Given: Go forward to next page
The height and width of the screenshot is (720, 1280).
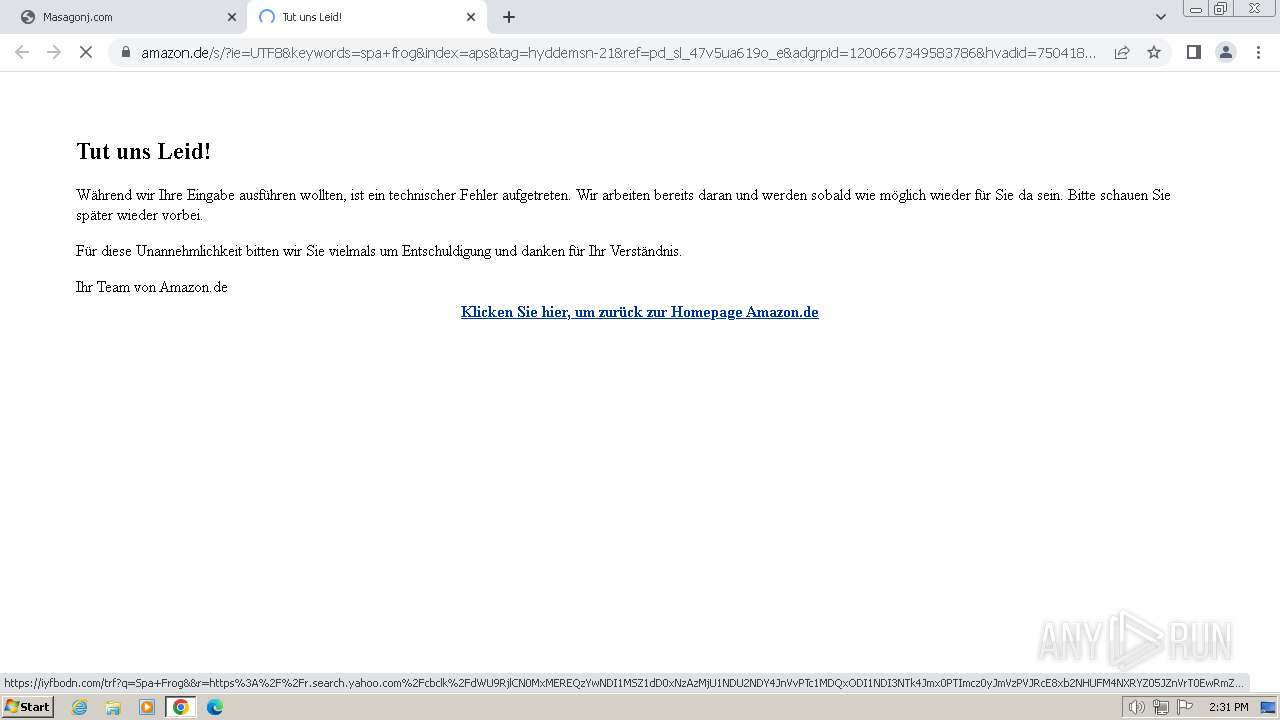Looking at the screenshot, I should pyautogui.click(x=54, y=52).
